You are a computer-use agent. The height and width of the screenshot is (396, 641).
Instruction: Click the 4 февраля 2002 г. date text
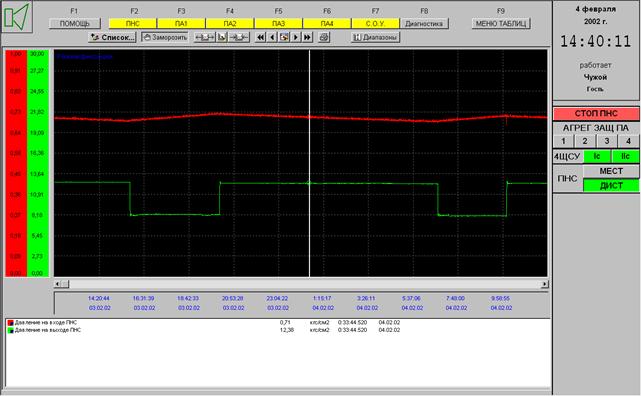click(595, 15)
